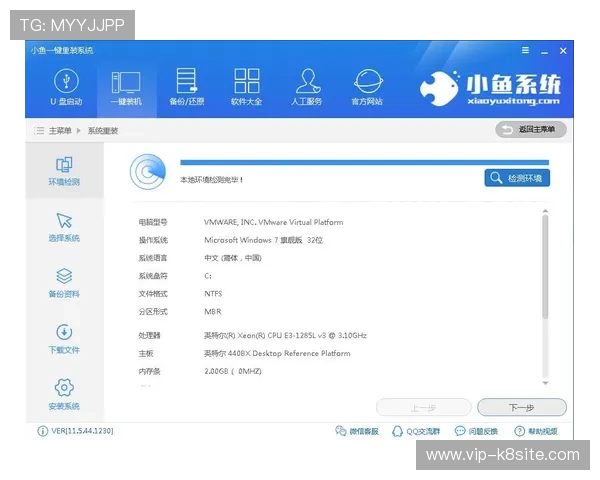This screenshot has height=480, width=600.
Task: Select the 一键装机 one-click install tab
Action: pos(126,88)
